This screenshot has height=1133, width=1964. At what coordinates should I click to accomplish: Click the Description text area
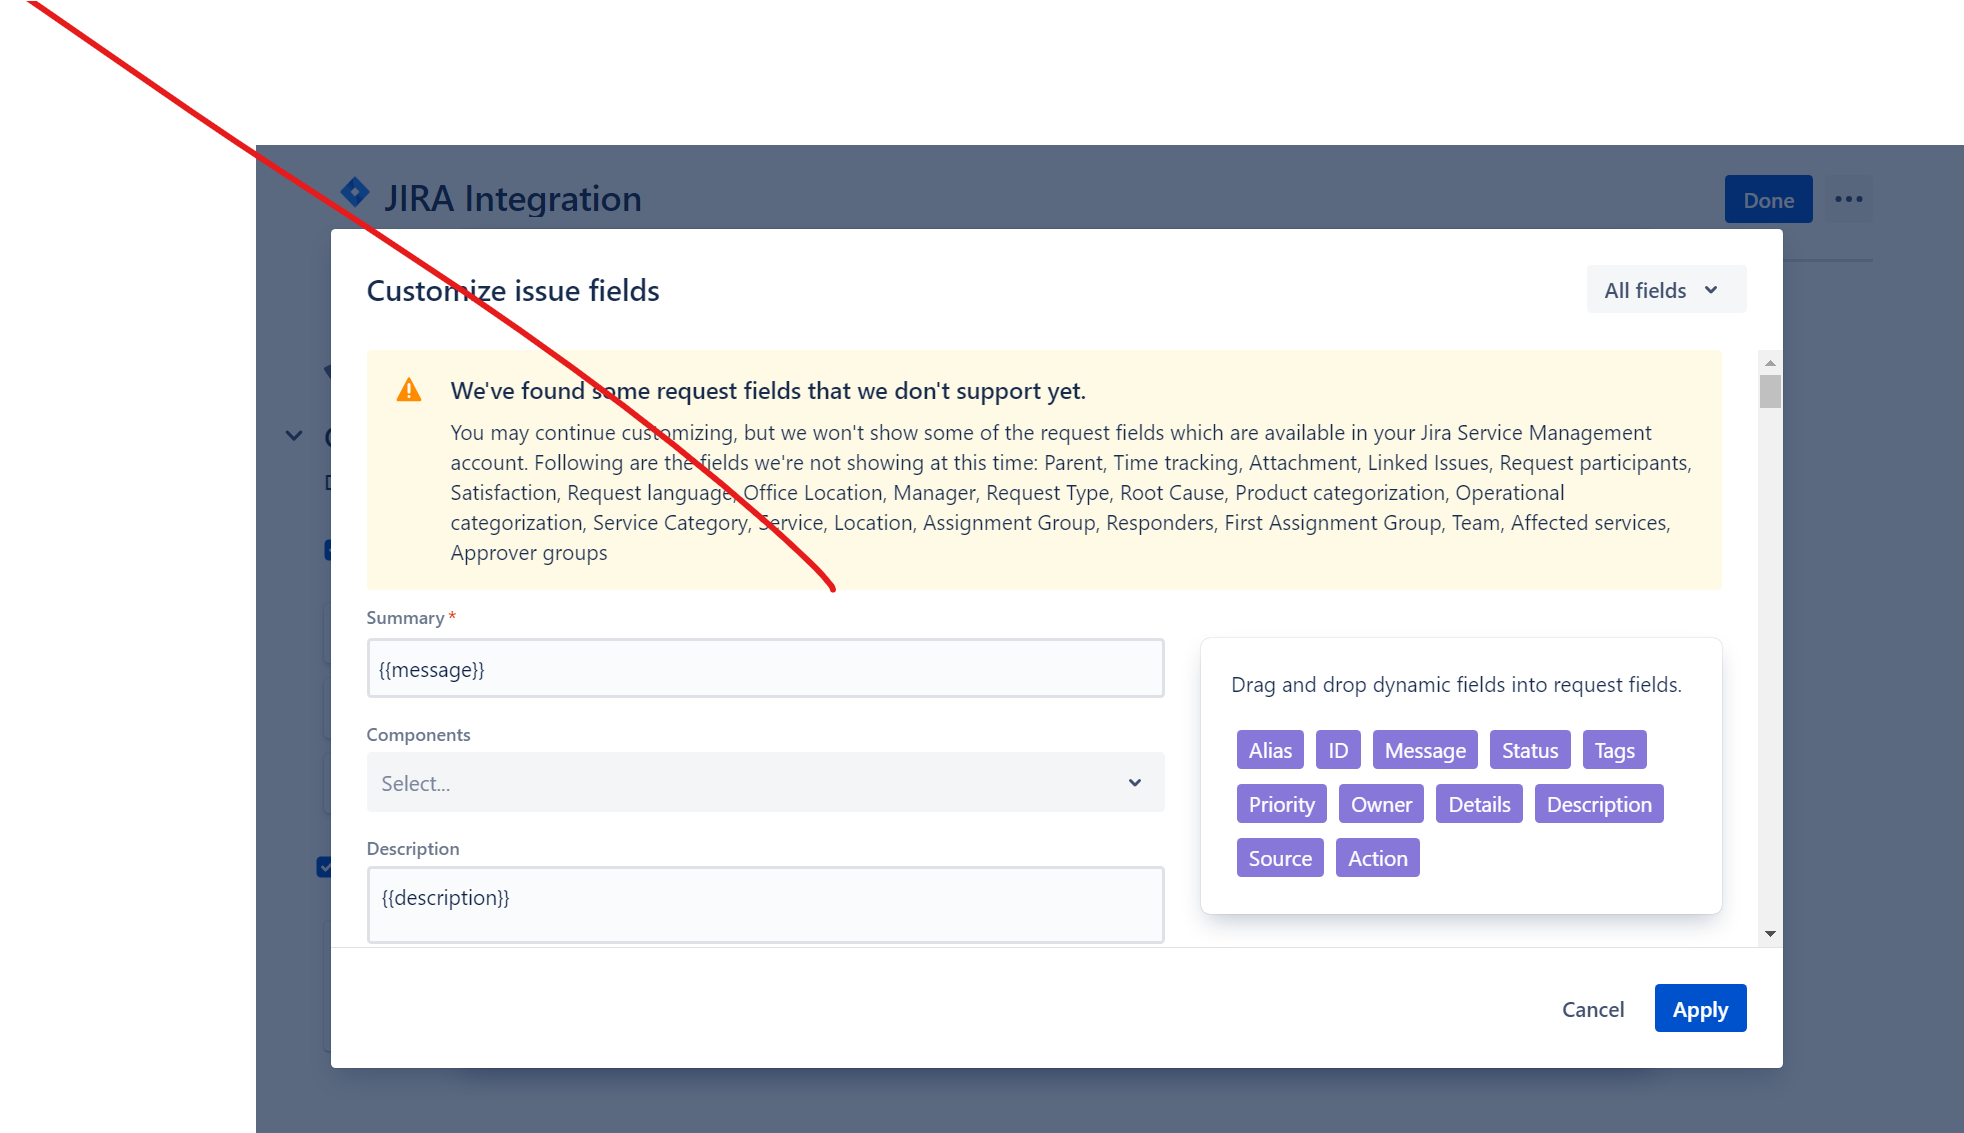click(x=765, y=904)
